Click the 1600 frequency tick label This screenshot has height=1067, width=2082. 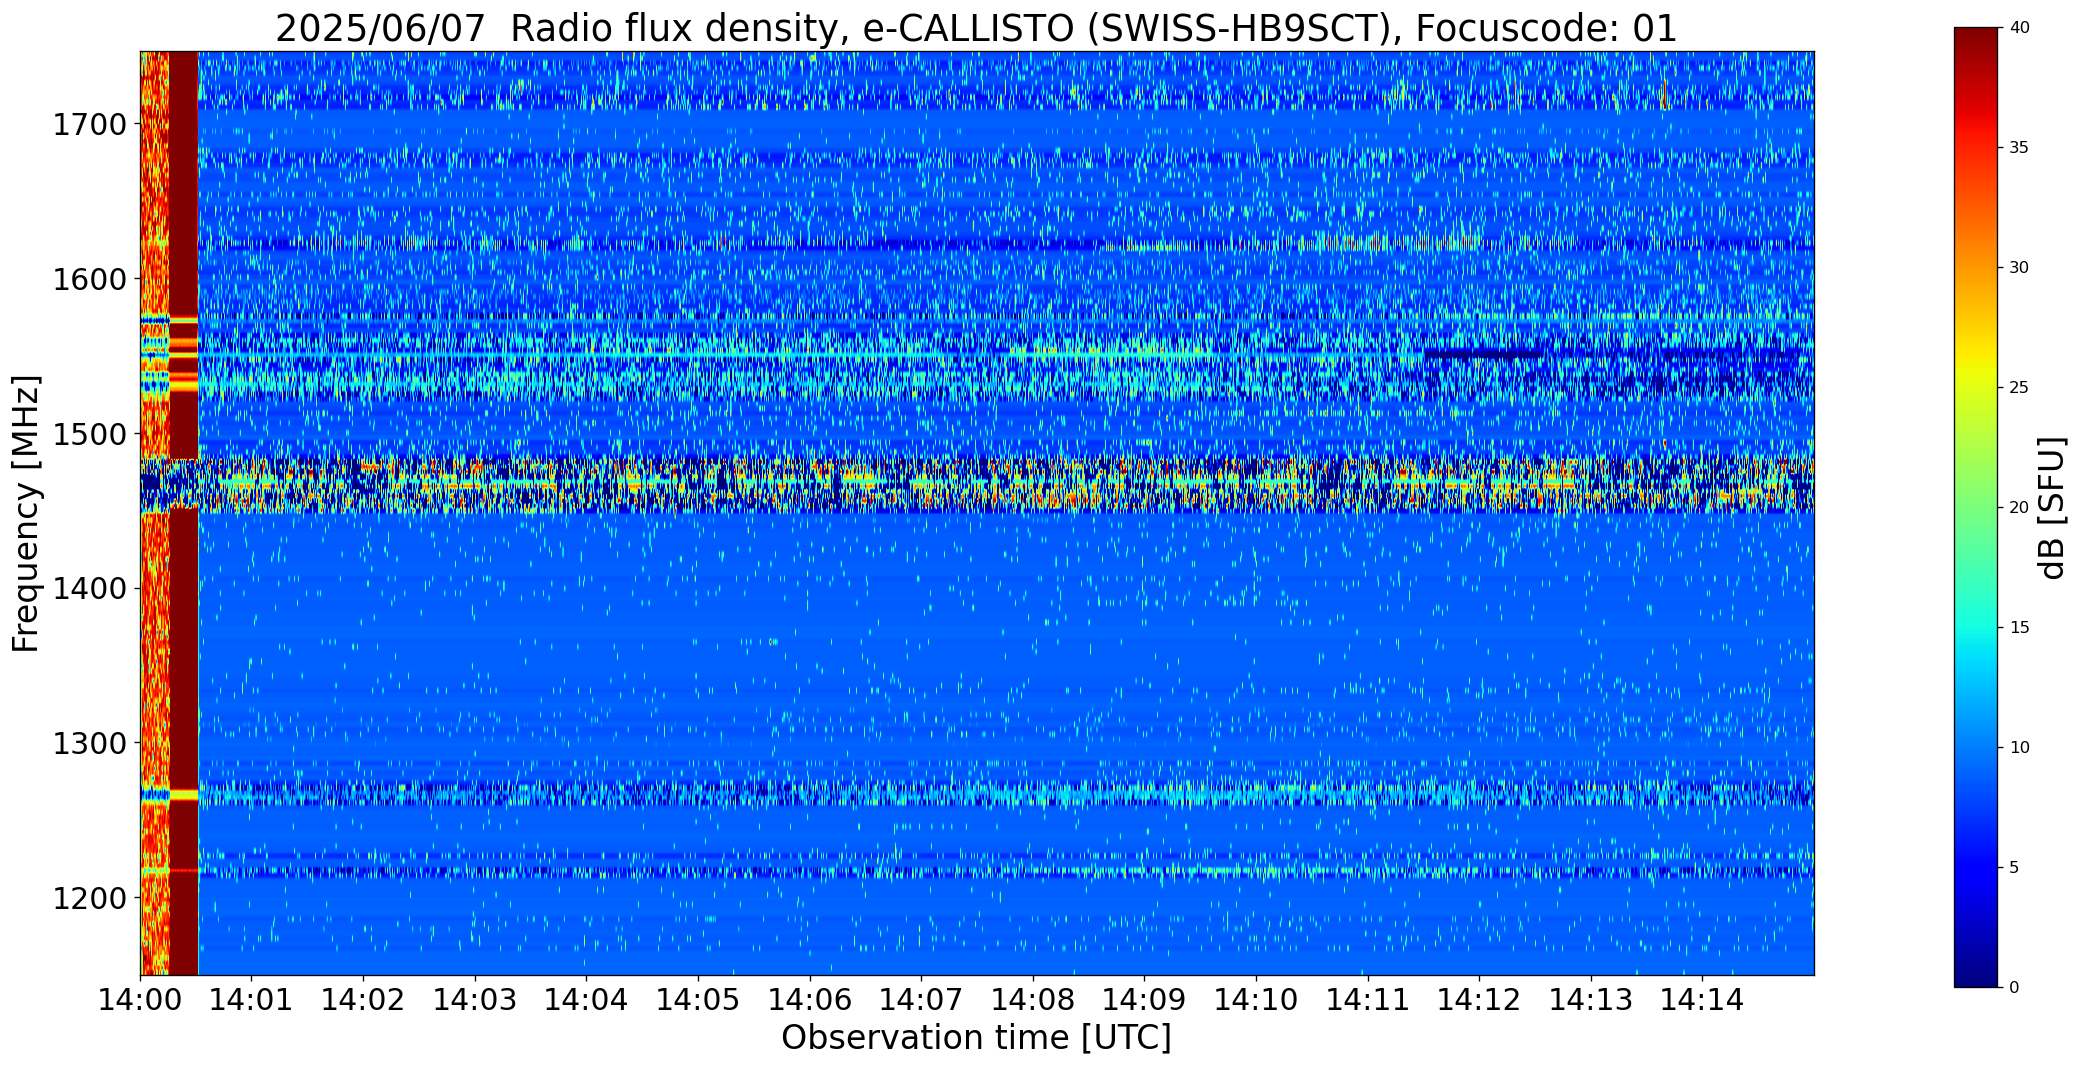click(x=88, y=279)
